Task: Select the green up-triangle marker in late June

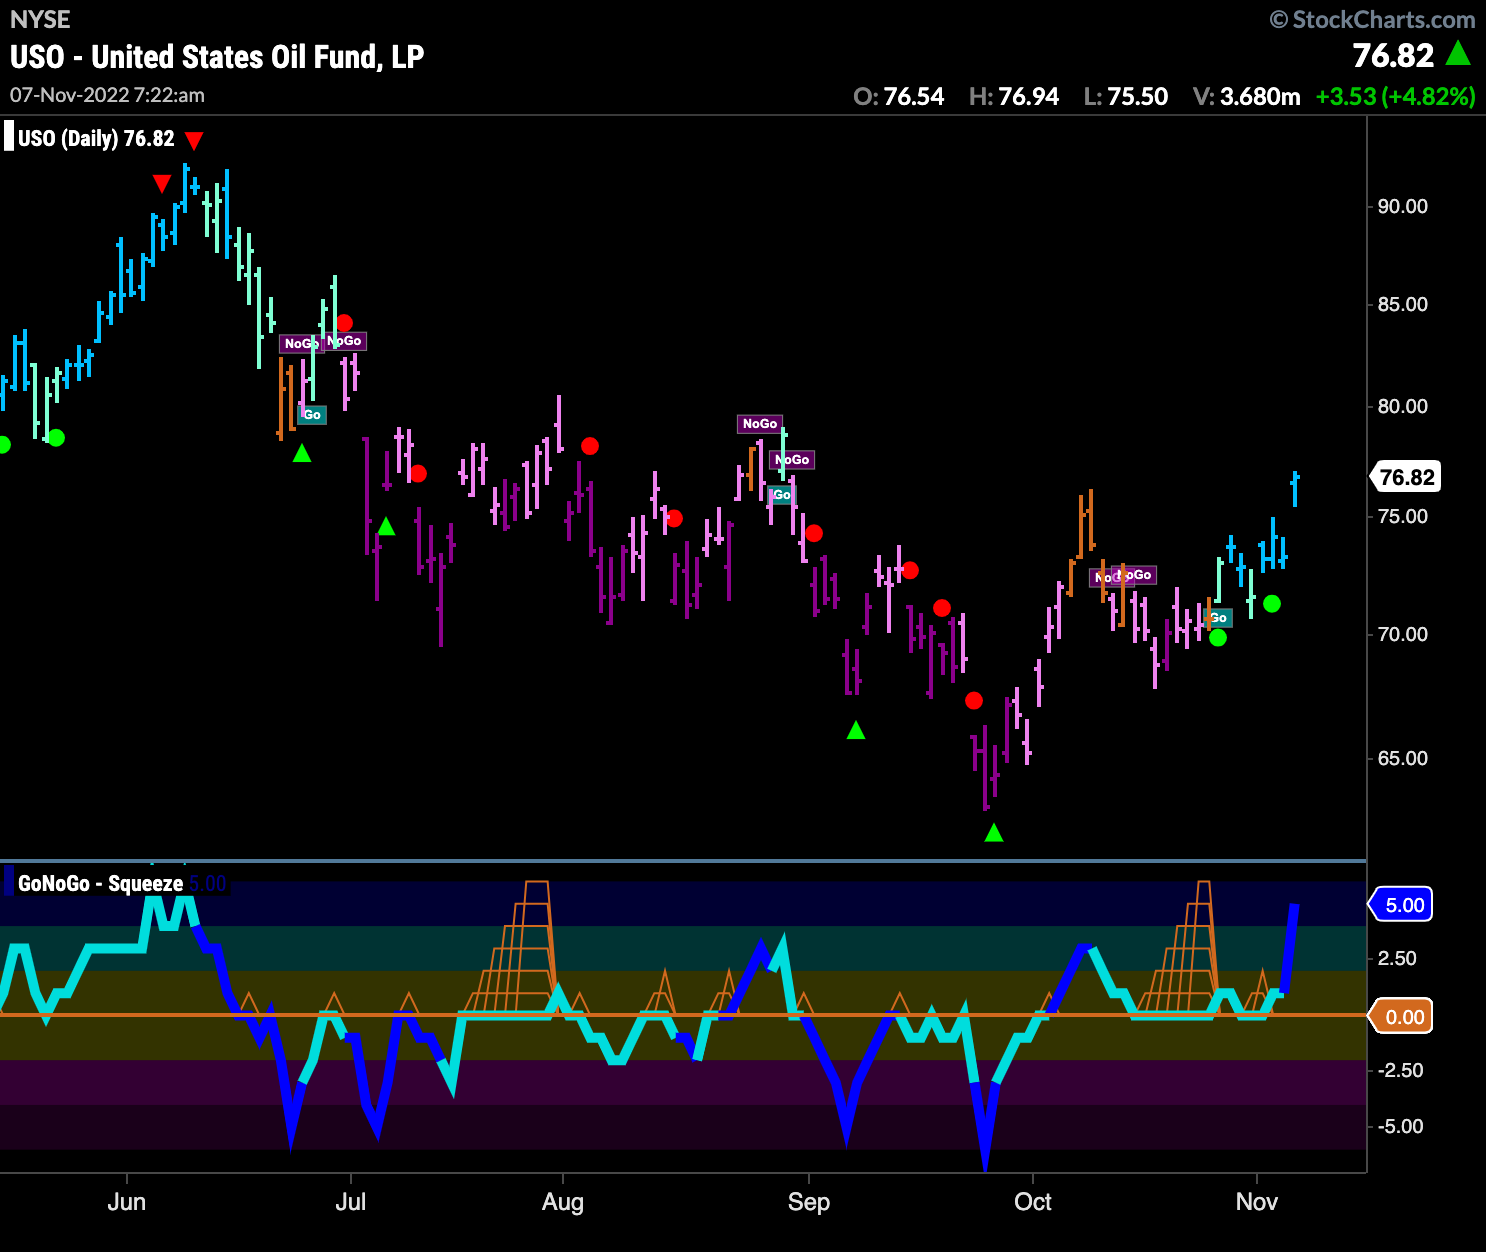Action: coord(302,453)
